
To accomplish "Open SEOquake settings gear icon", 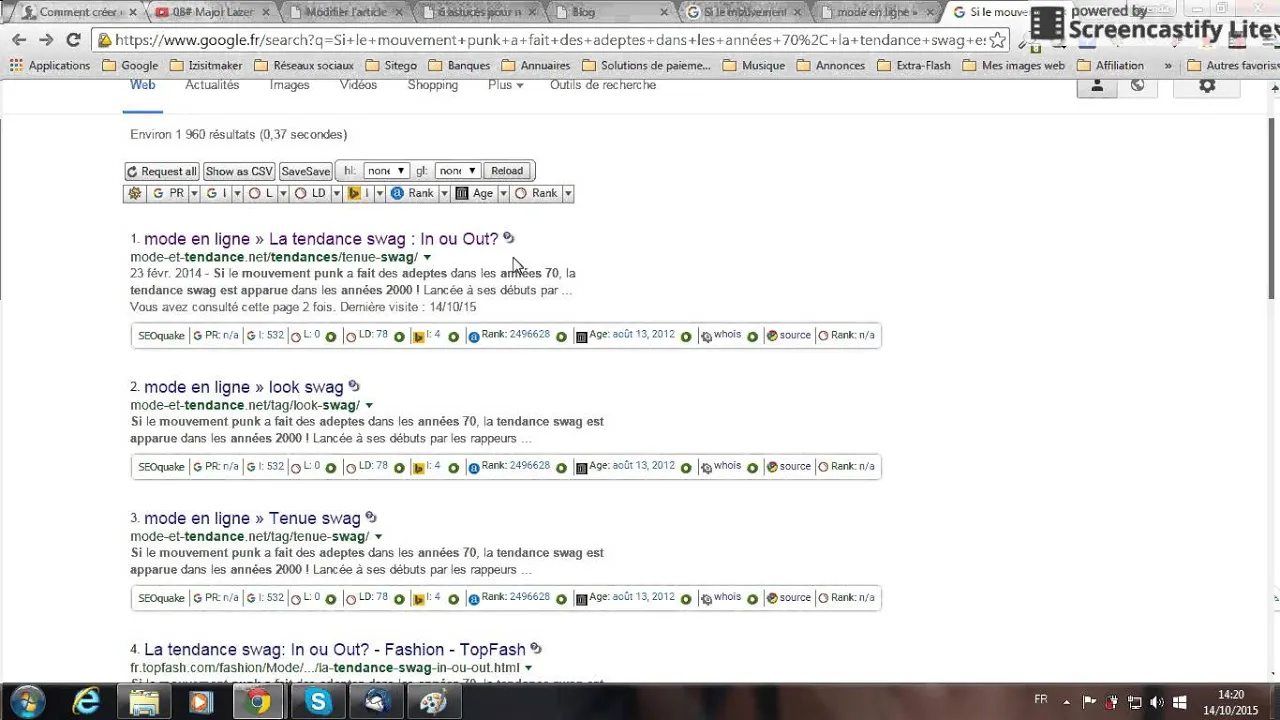I will (x=135, y=194).
